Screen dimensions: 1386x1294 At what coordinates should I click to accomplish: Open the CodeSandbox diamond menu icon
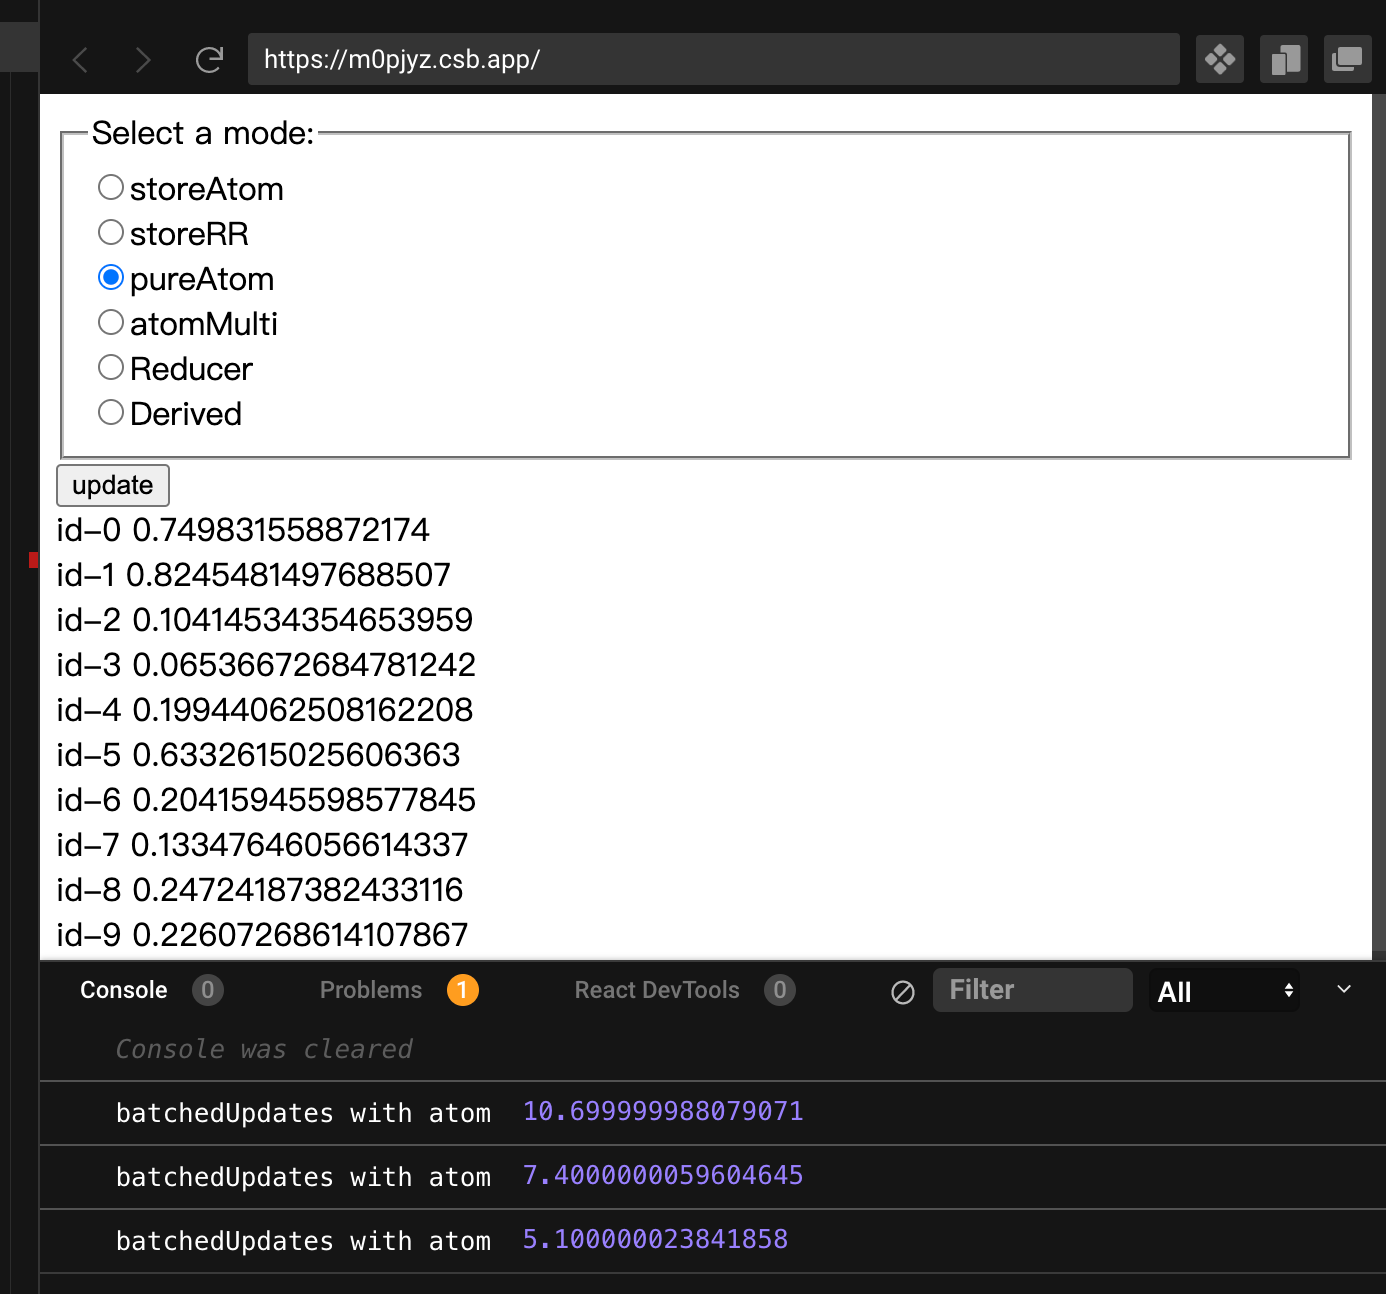(x=1219, y=59)
